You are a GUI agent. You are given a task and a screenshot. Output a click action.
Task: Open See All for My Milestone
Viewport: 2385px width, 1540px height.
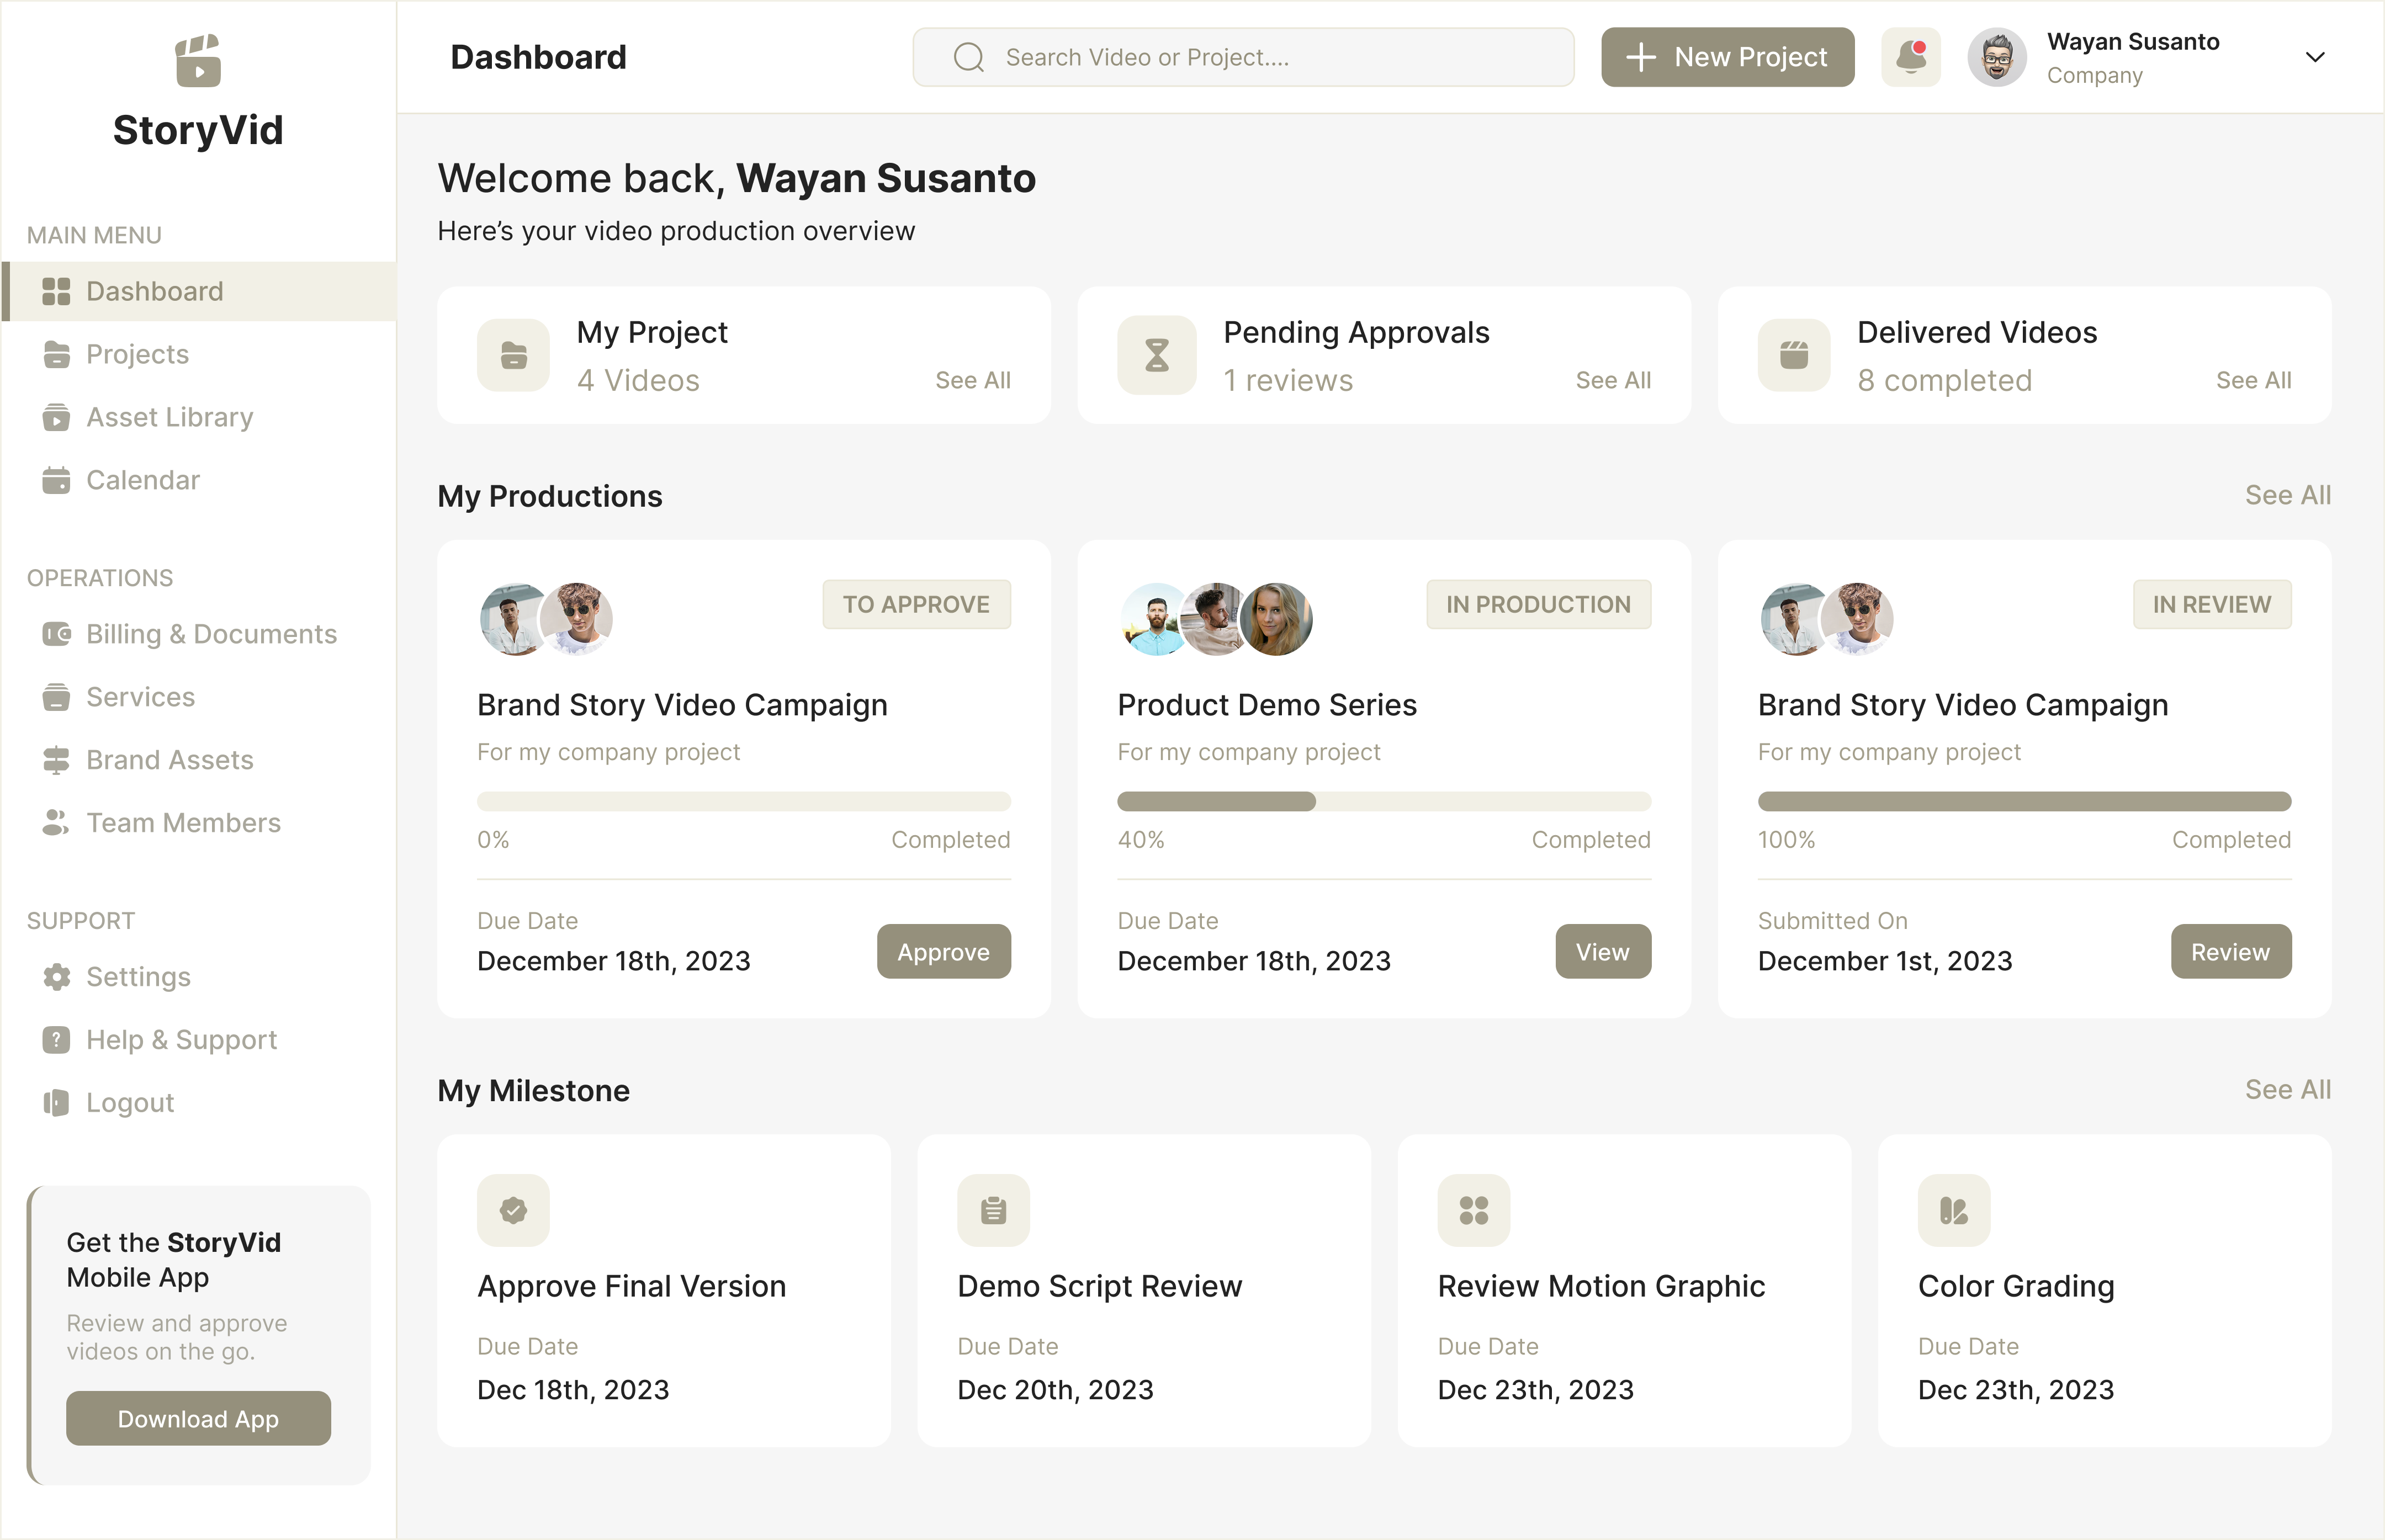click(x=2288, y=1089)
